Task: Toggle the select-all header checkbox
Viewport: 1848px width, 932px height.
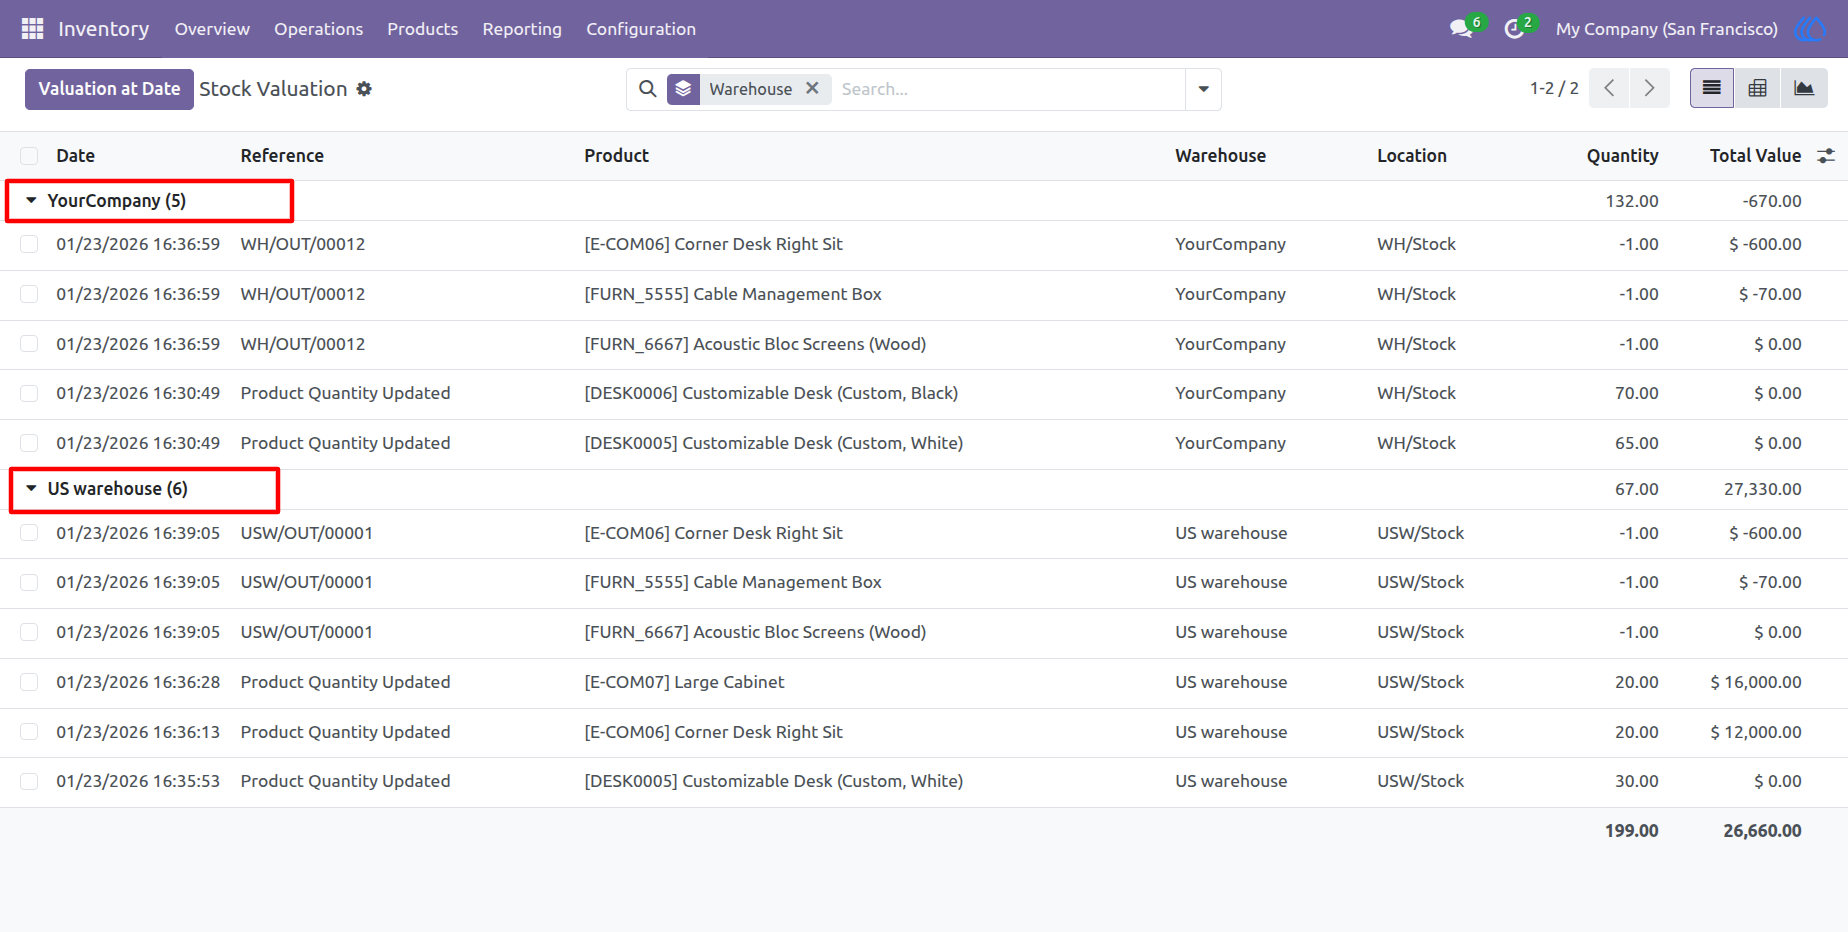Action: 29,156
